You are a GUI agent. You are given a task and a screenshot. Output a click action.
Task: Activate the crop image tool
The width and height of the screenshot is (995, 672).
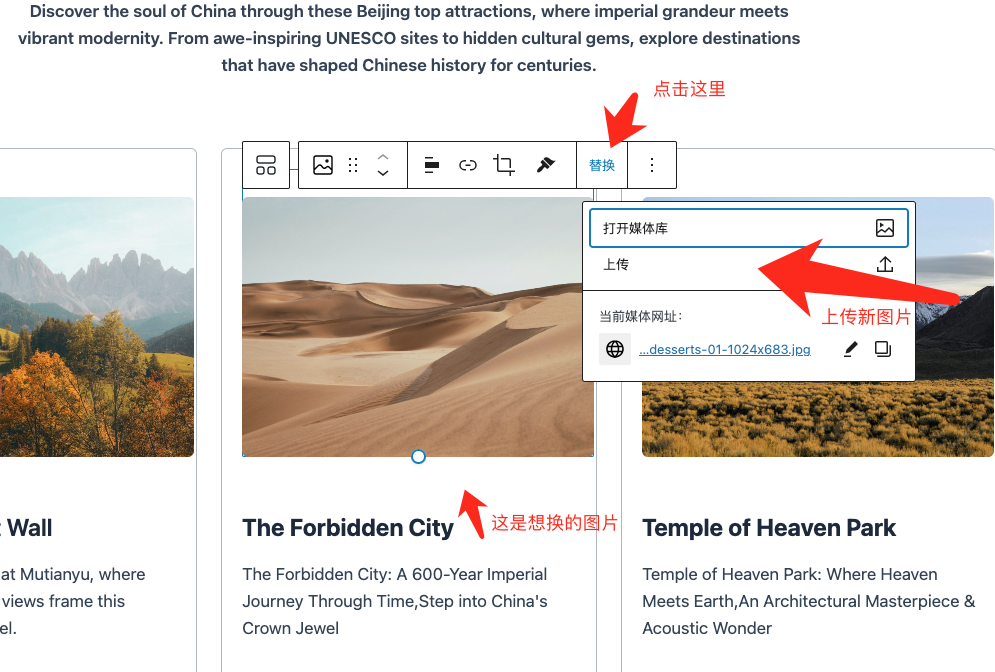coord(504,165)
